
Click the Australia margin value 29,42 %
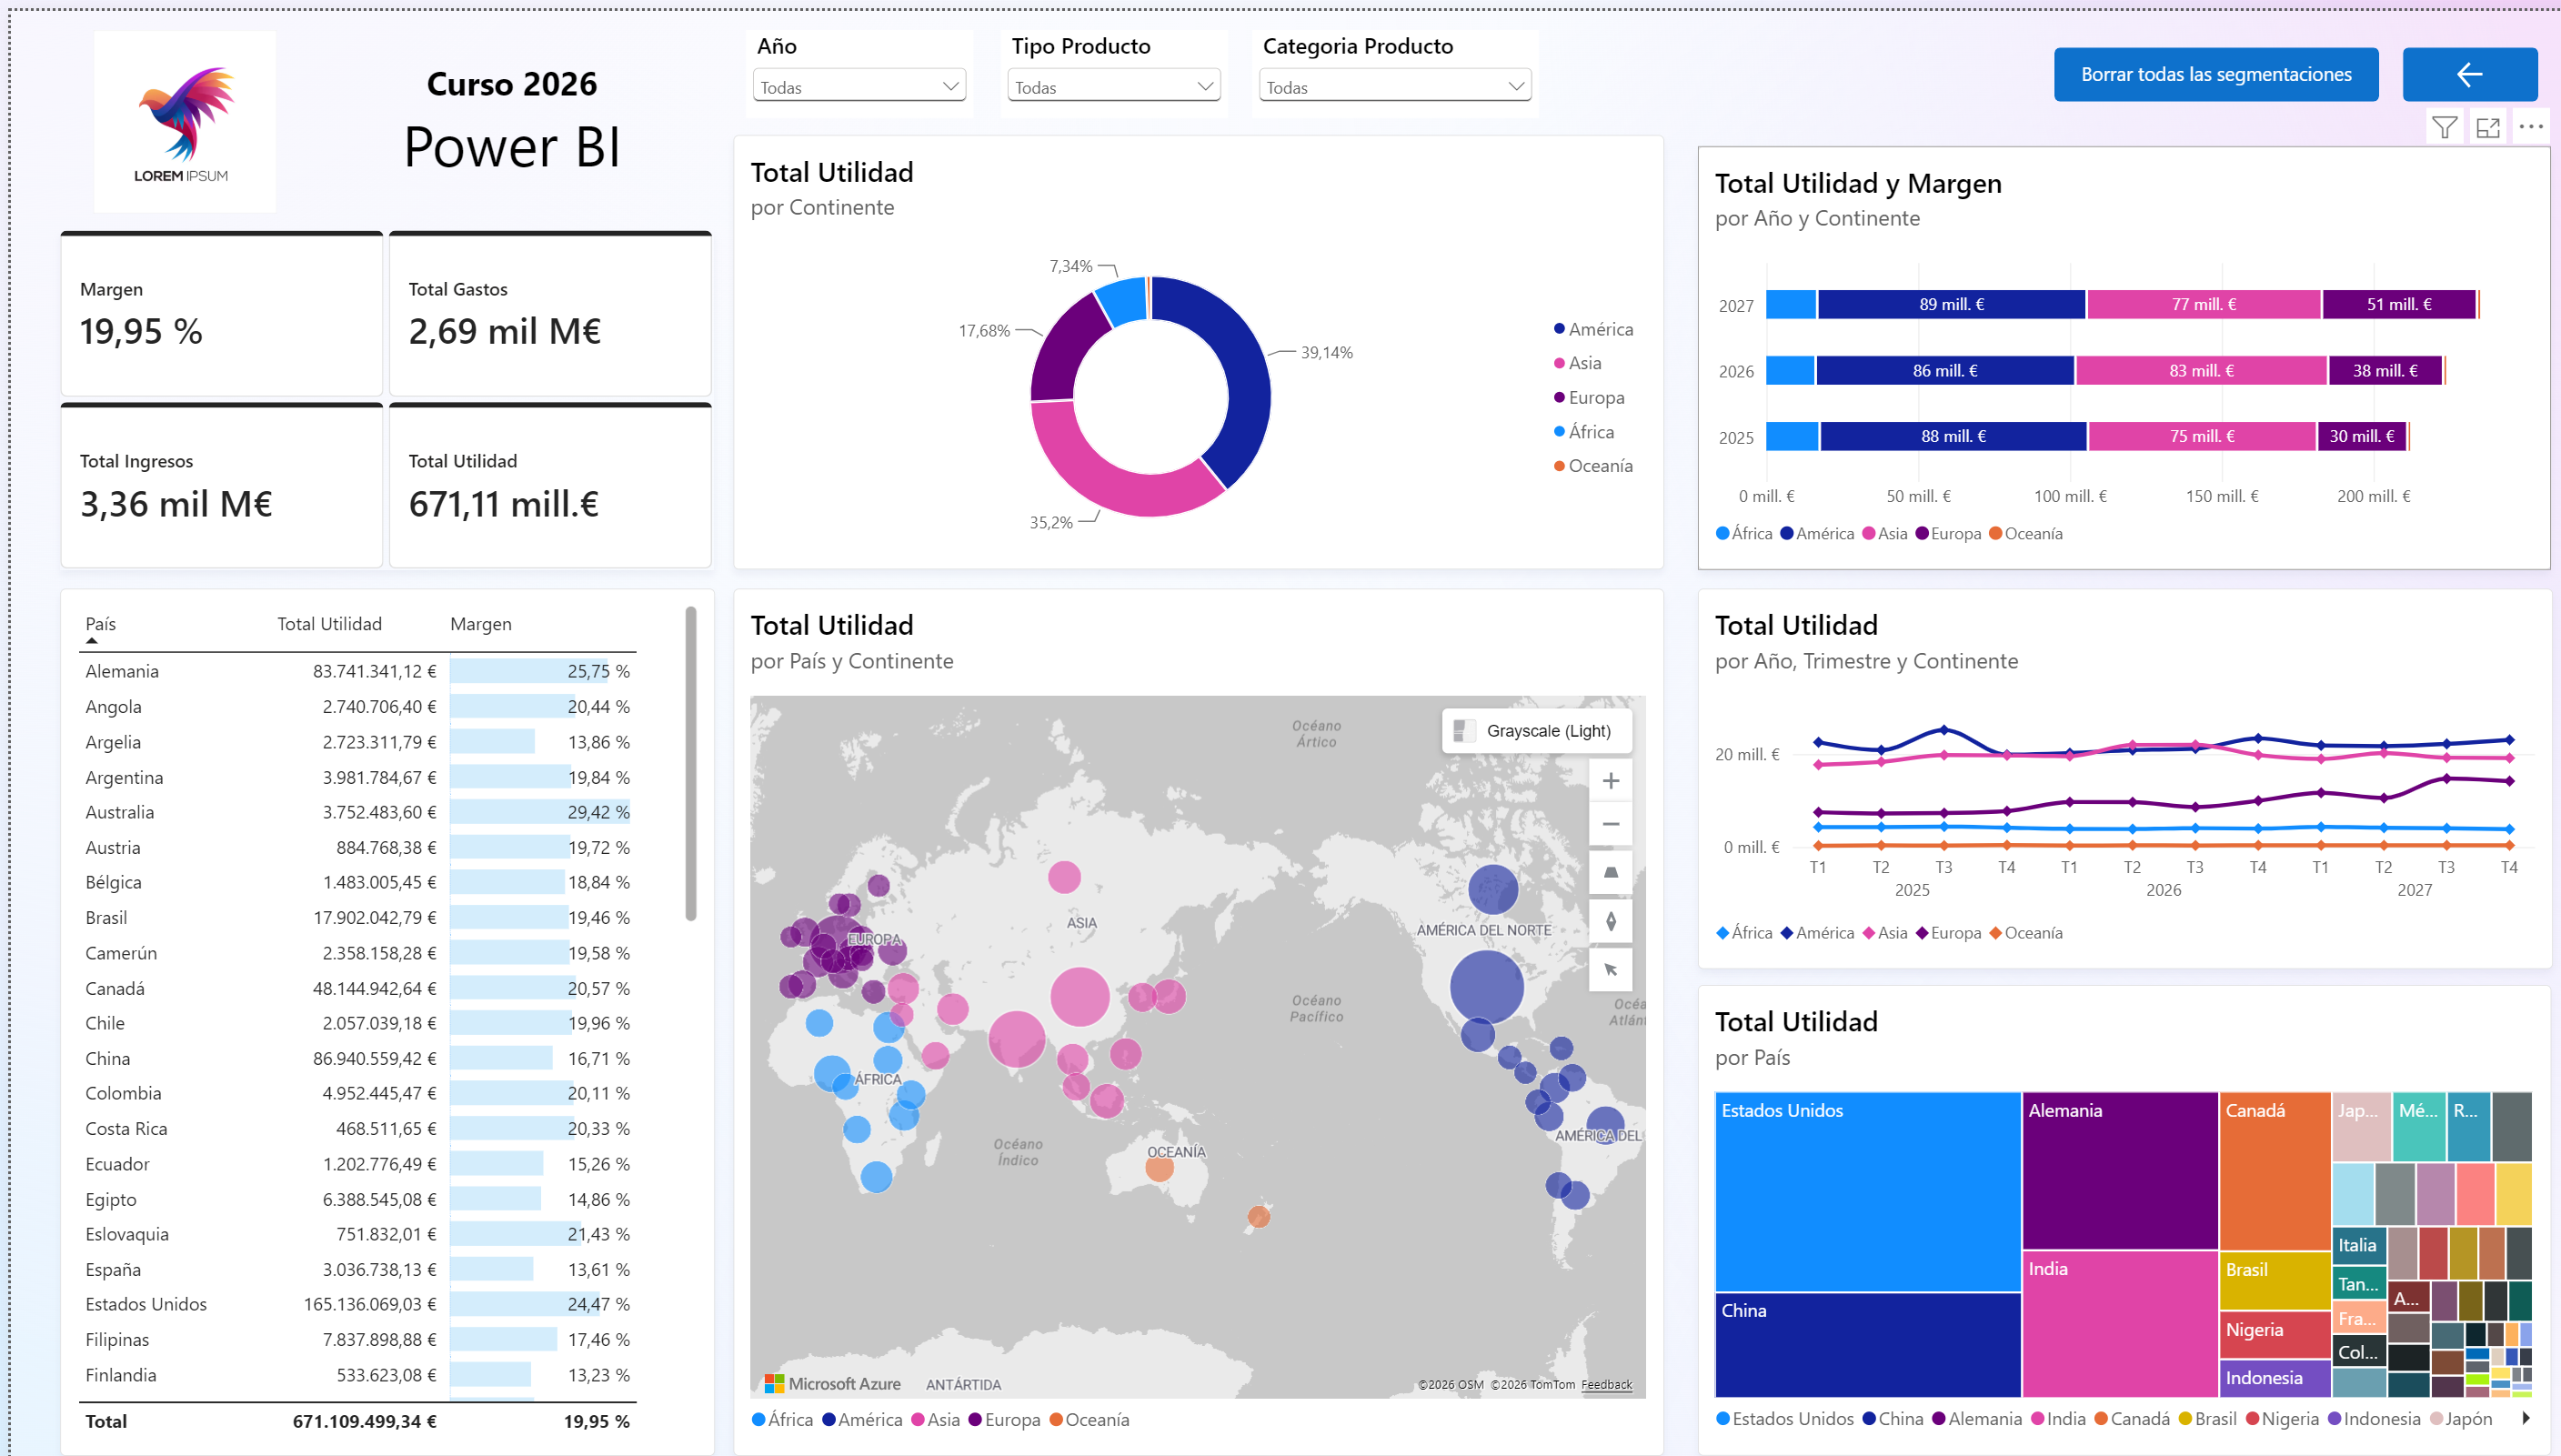pyautogui.click(x=598, y=812)
